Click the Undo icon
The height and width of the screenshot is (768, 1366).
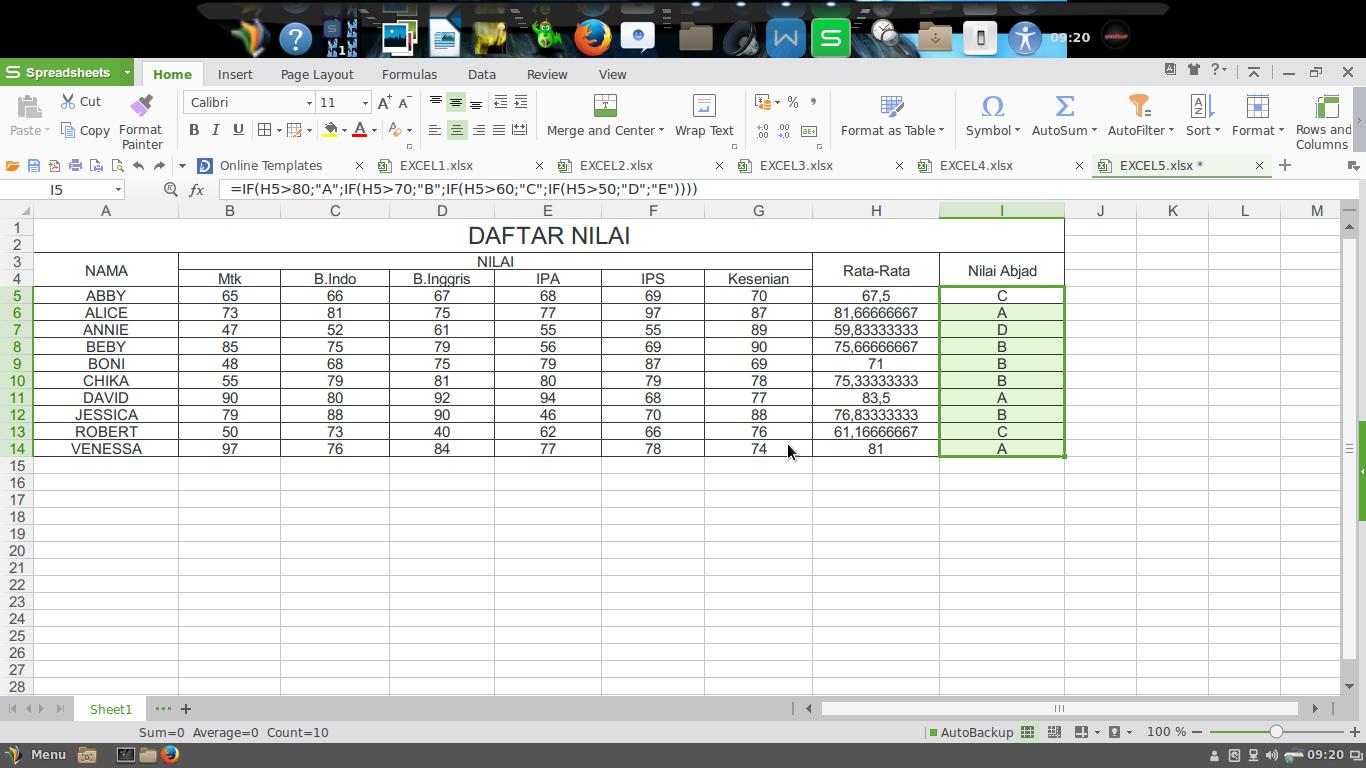point(139,166)
